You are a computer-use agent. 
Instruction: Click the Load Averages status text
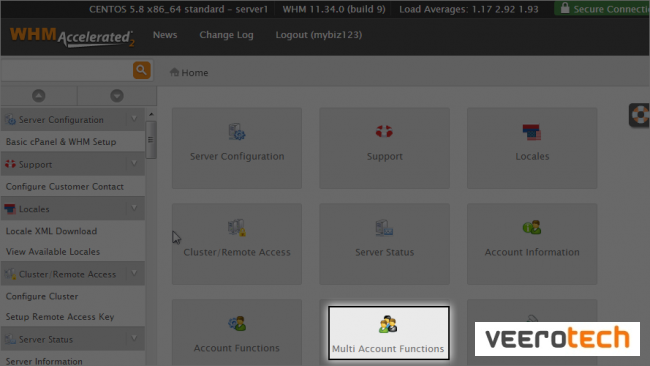(x=469, y=9)
